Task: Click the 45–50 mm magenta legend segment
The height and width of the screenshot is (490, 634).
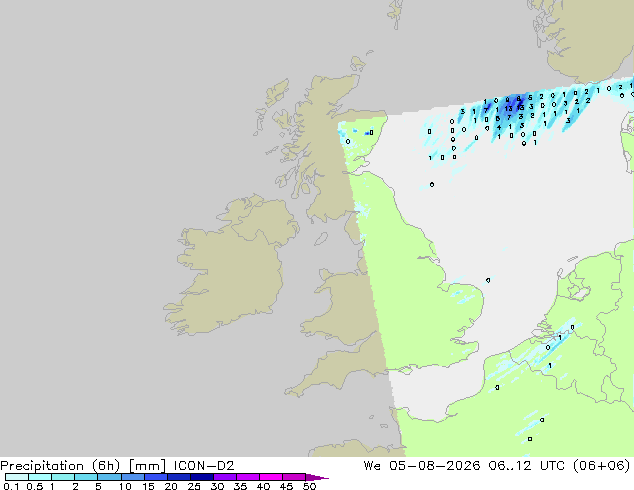Action: point(294,477)
